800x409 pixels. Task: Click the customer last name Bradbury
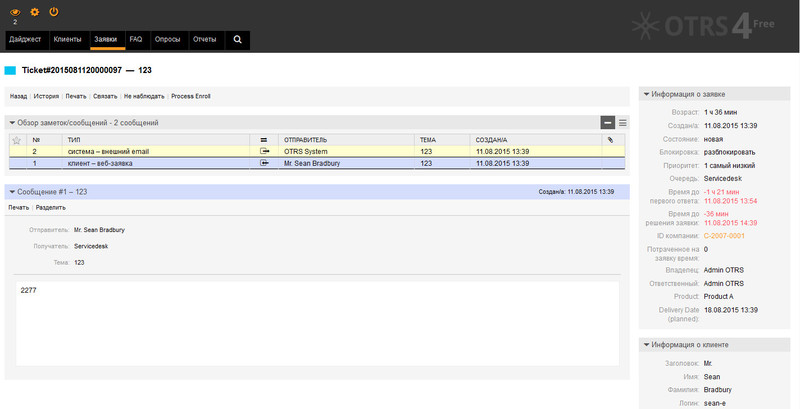pos(717,390)
